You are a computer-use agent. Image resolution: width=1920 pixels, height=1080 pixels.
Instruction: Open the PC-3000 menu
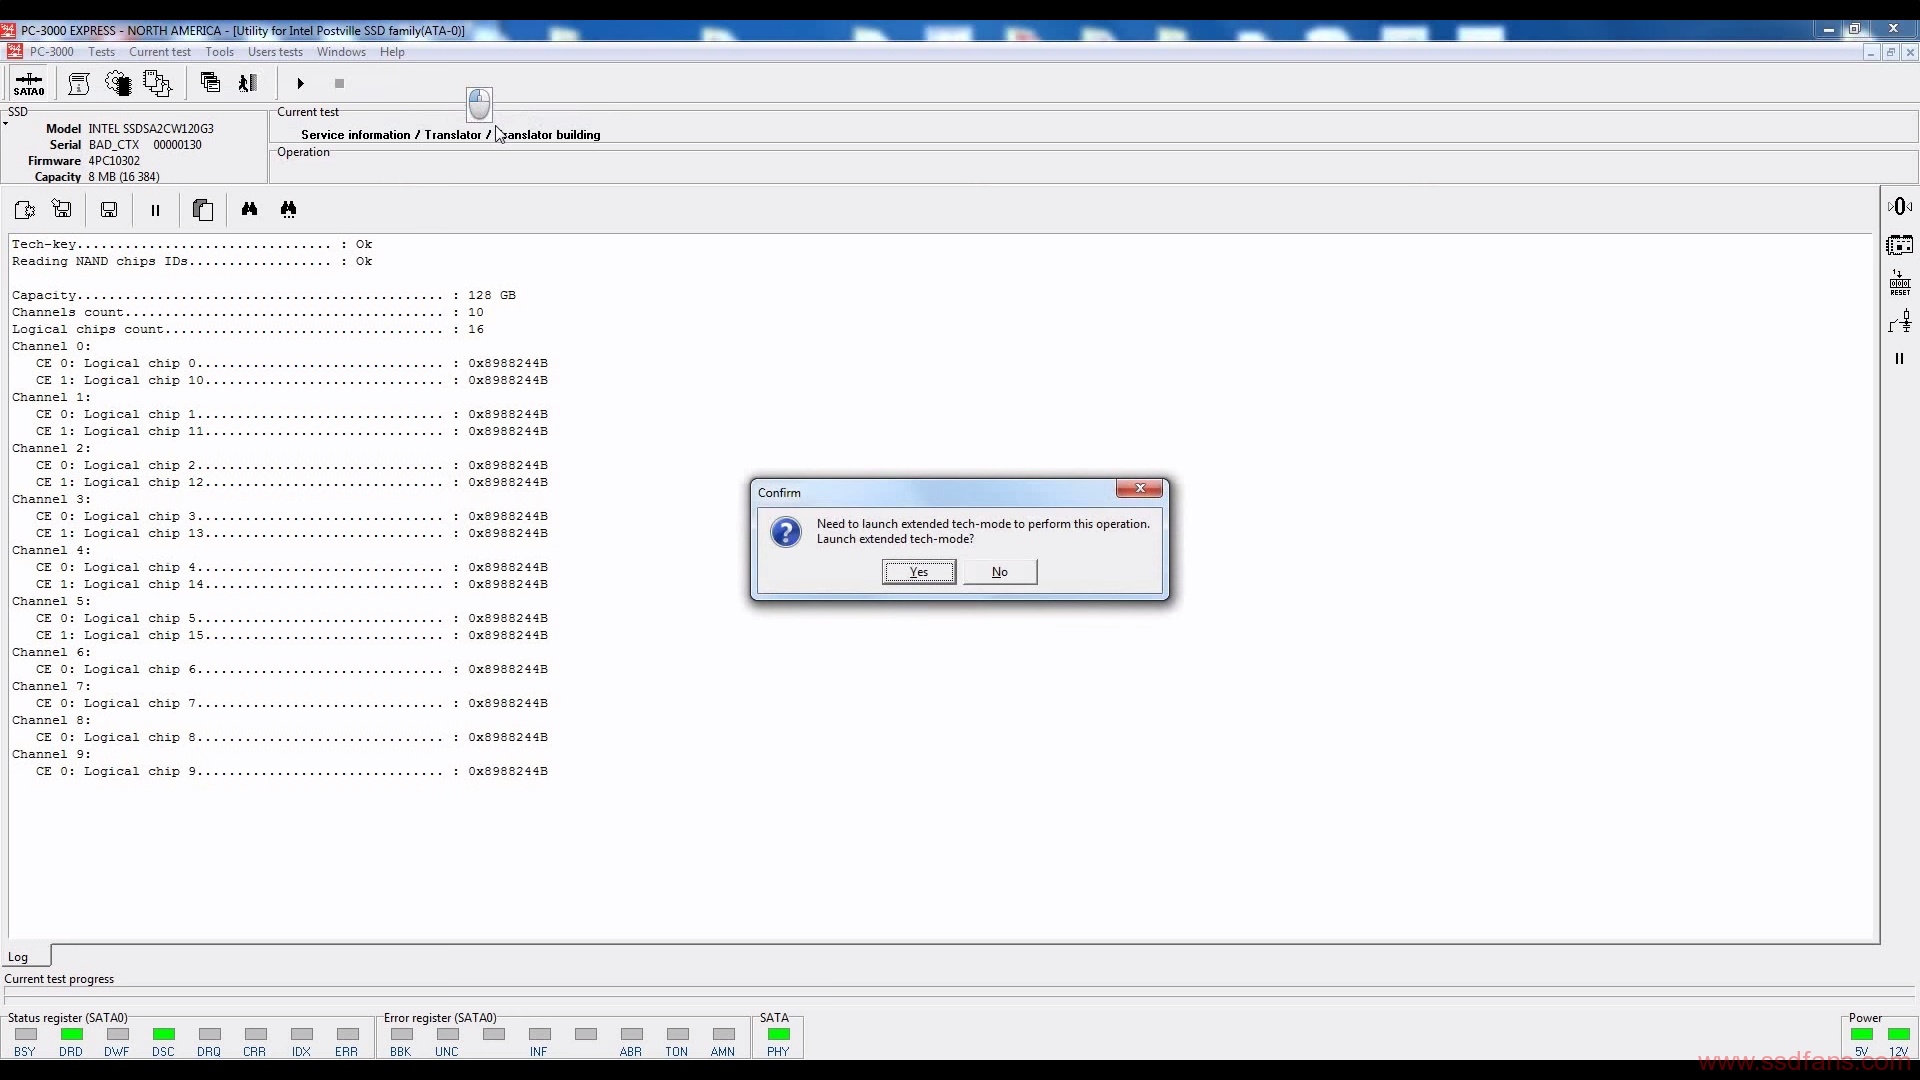tap(52, 52)
